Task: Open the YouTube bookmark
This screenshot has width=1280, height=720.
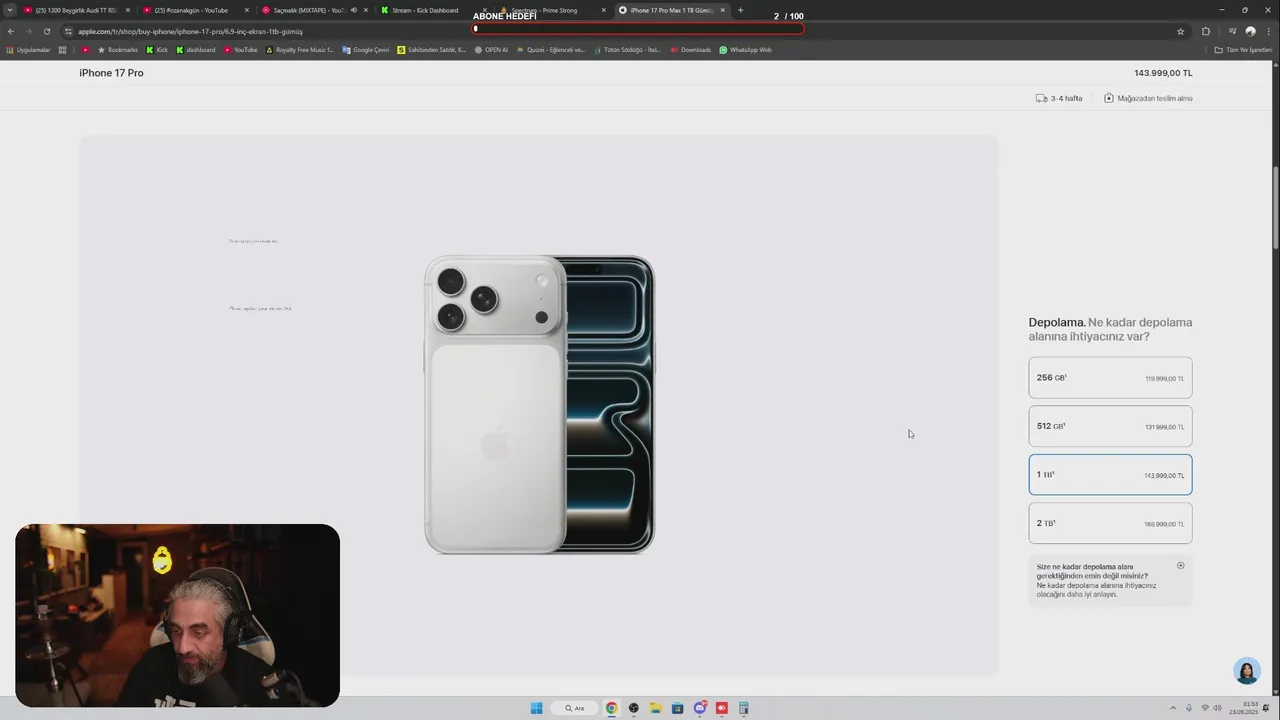Action: (x=241, y=50)
